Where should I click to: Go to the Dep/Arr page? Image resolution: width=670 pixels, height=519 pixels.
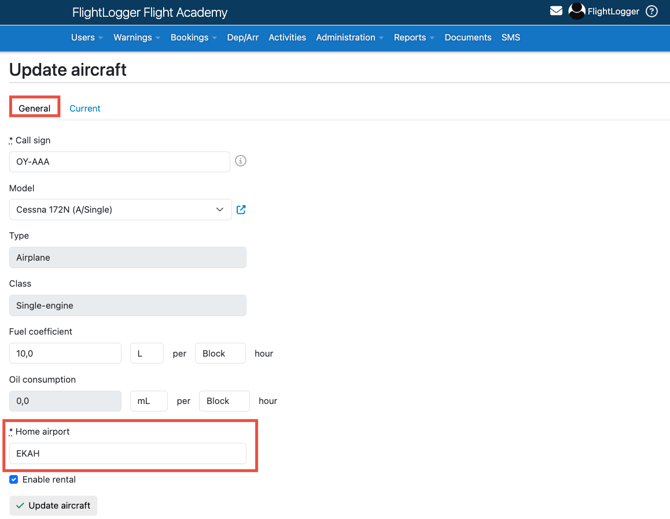(243, 38)
